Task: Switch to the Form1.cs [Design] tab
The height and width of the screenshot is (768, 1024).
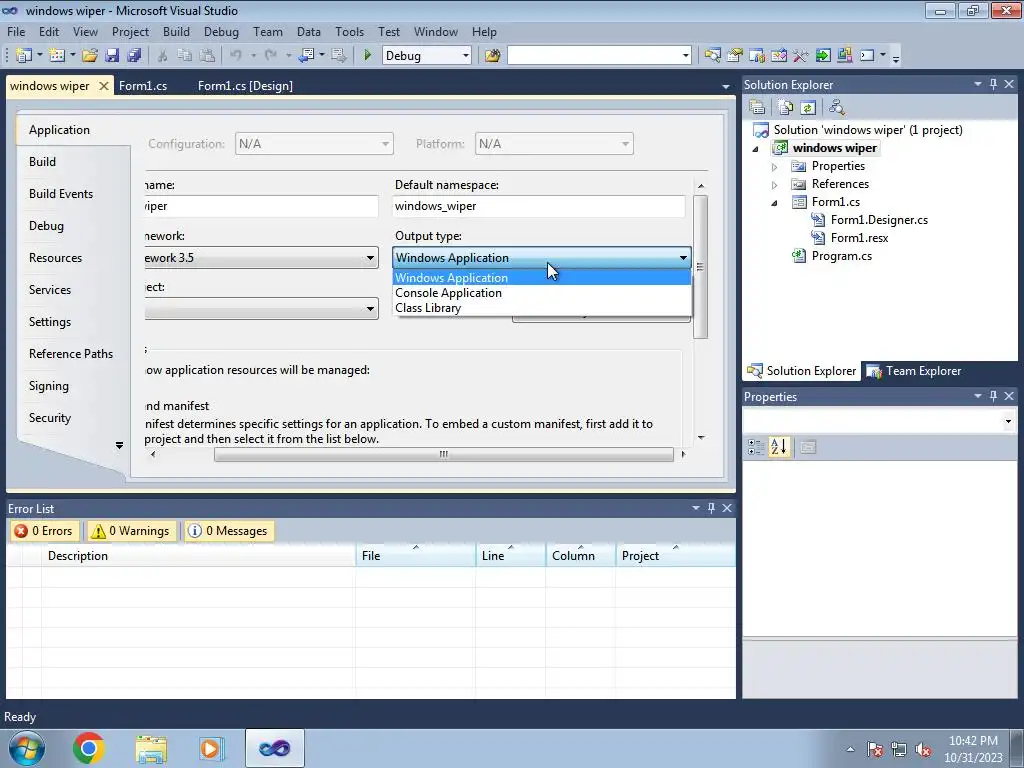Action: pos(245,86)
